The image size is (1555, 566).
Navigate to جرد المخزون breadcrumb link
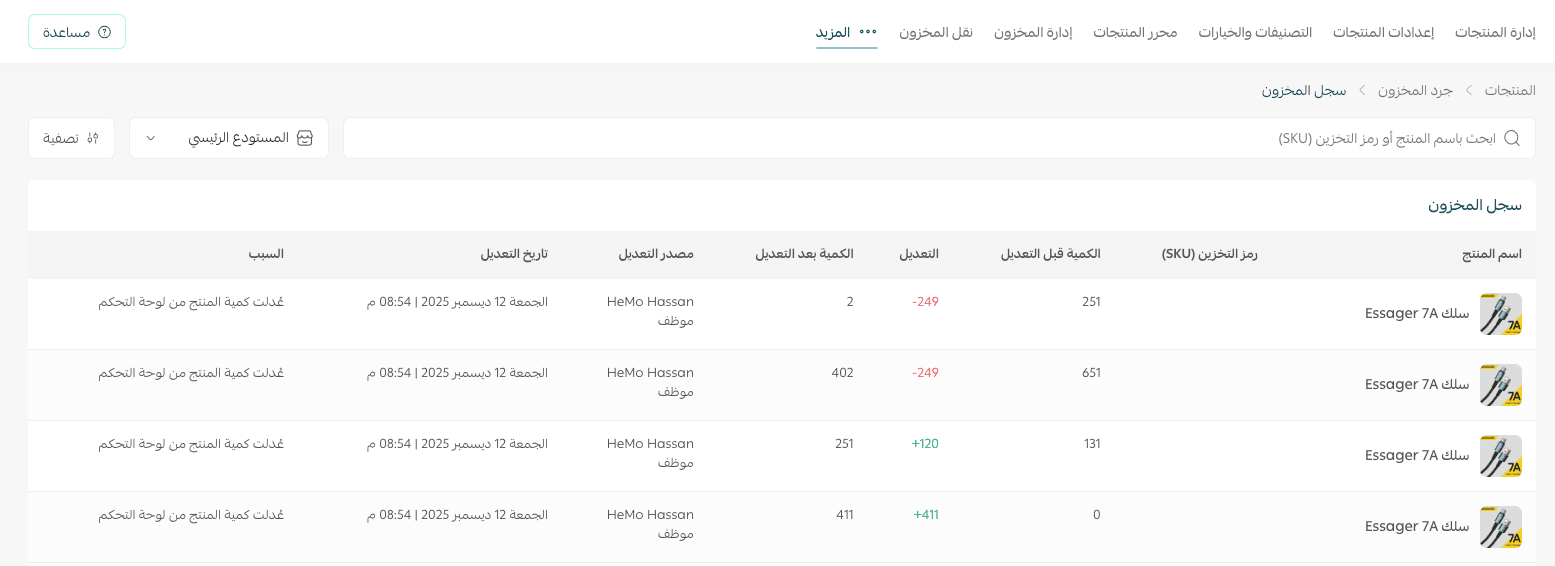point(1414,90)
